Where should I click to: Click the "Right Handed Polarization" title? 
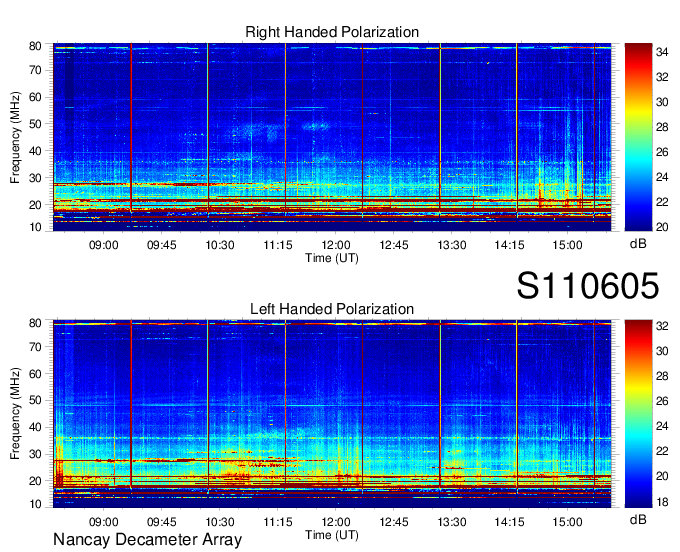pyautogui.click(x=332, y=32)
